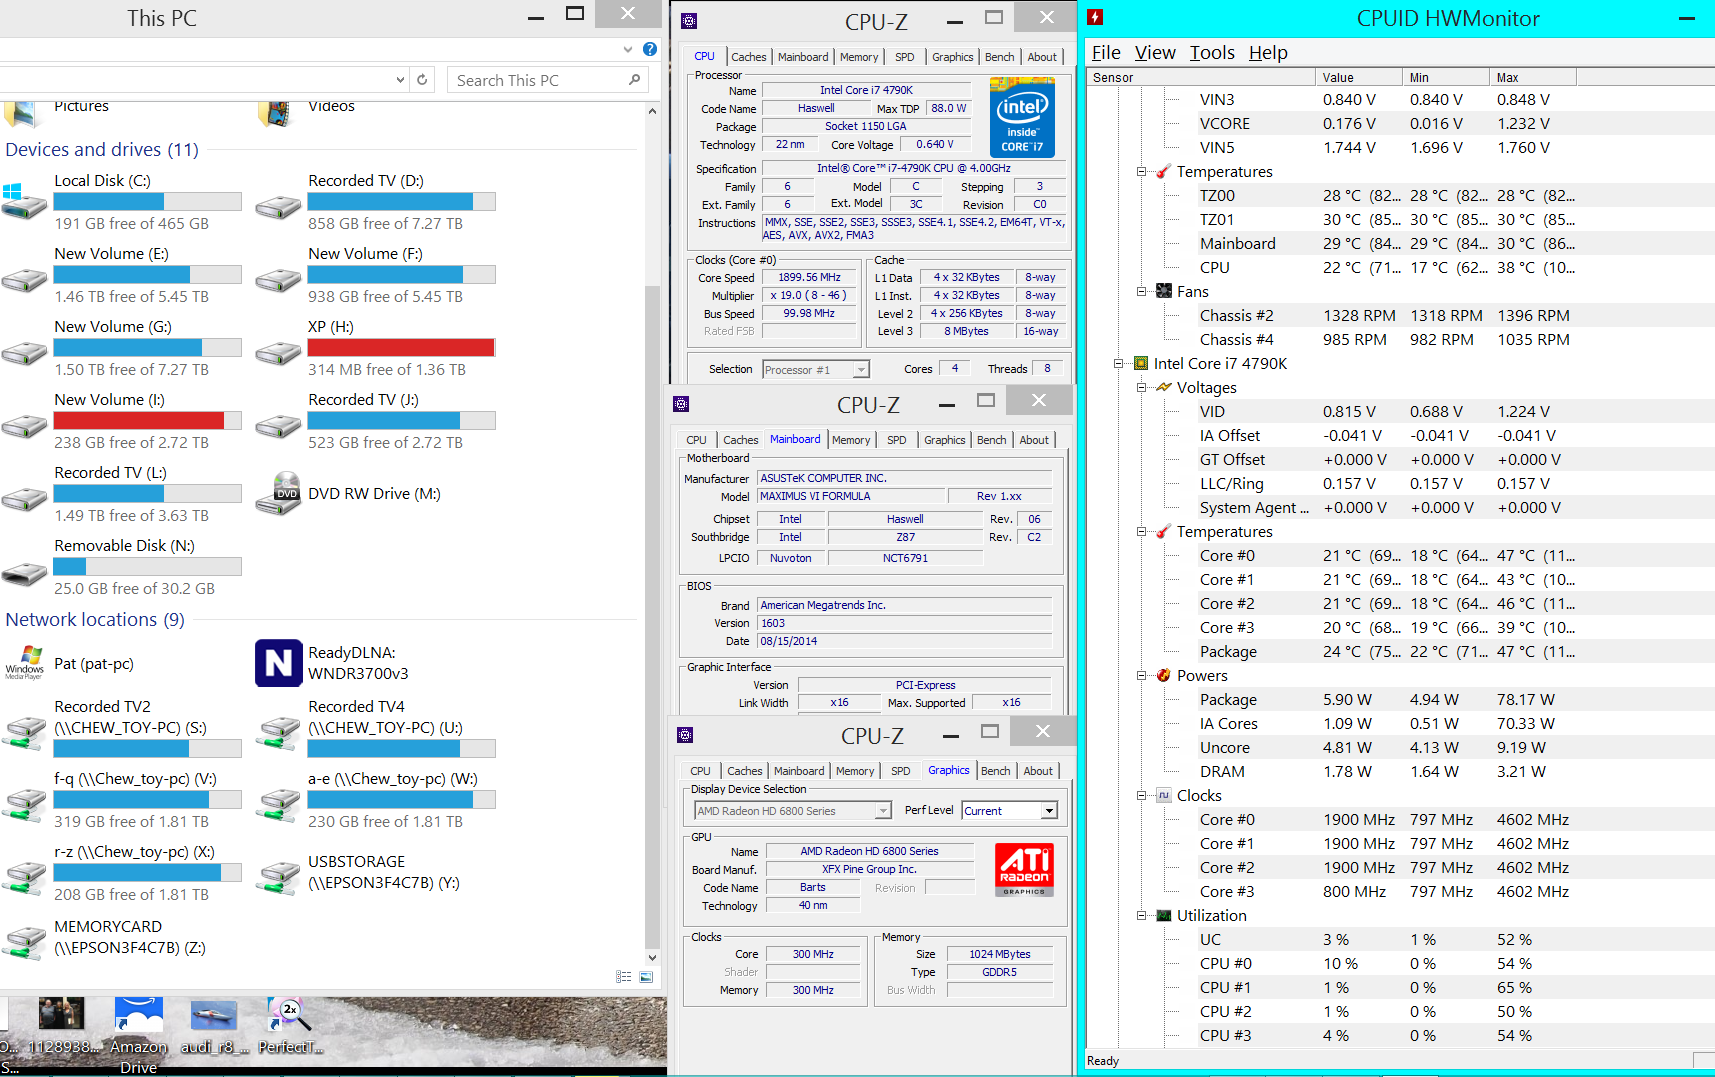1715x1077 pixels.
Task: Click the XP (H:) red capacity bar
Action: pos(401,347)
